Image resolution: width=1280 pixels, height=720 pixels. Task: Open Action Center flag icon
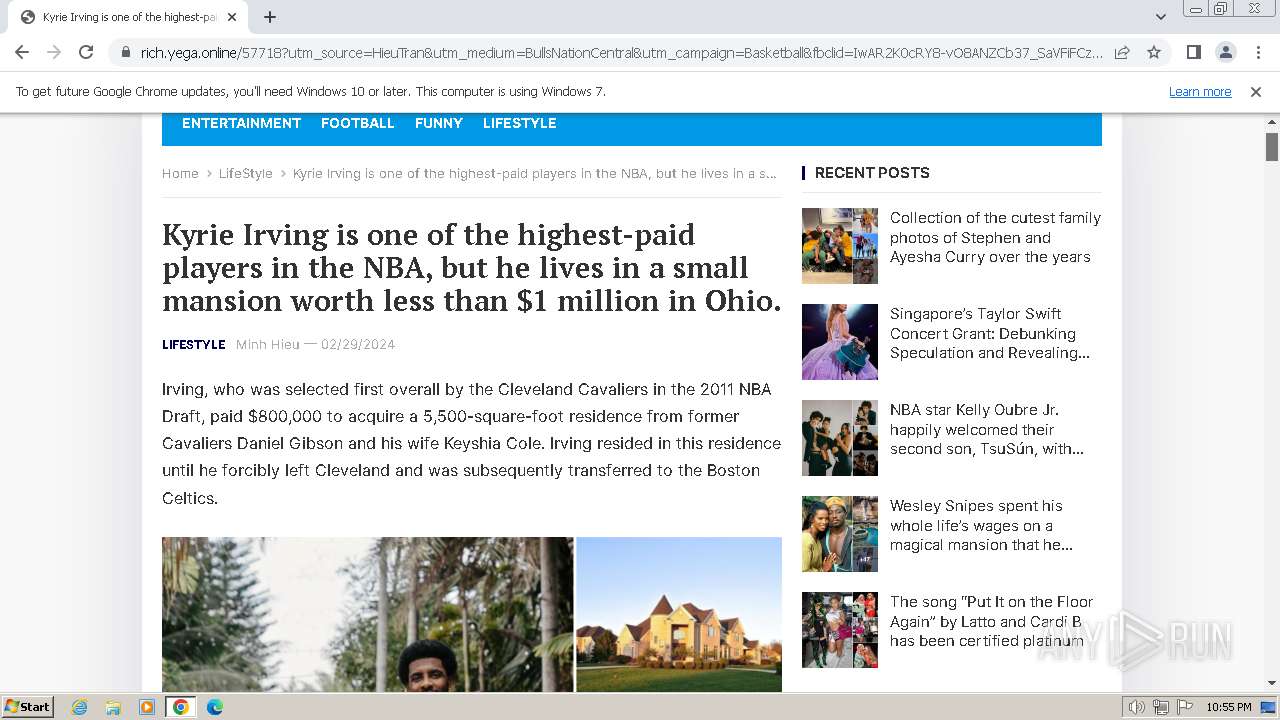[1185, 707]
